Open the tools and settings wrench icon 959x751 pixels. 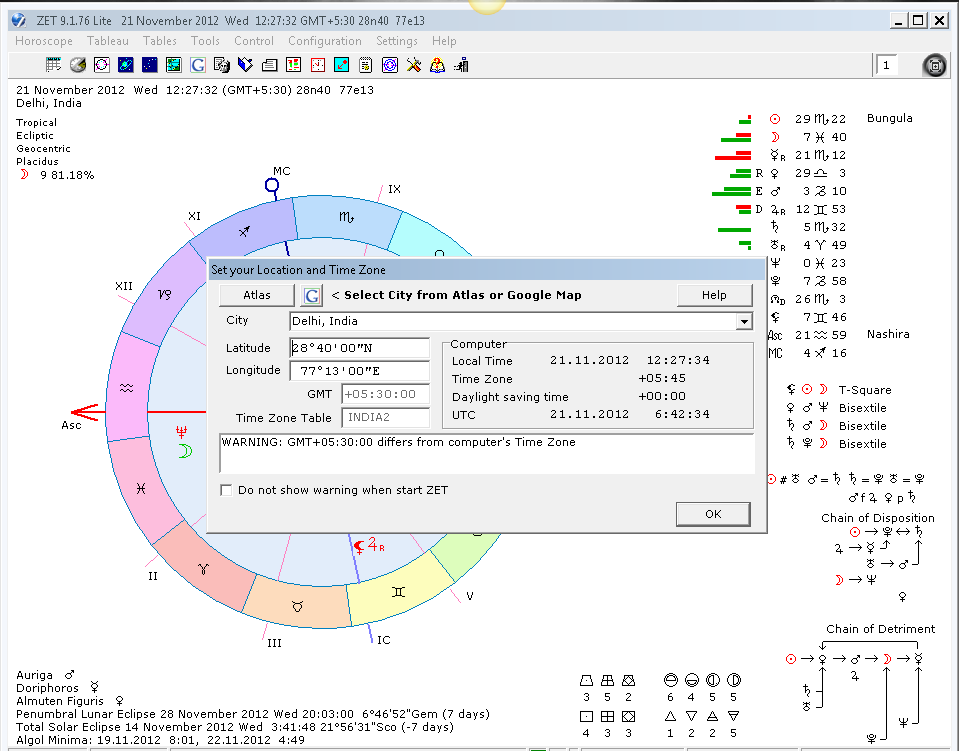(x=413, y=65)
